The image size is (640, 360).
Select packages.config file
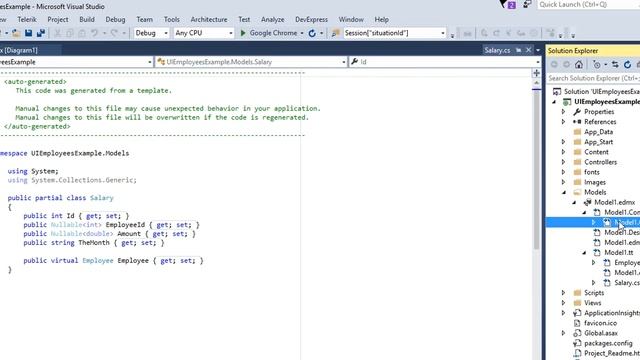(x=608, y=343)
